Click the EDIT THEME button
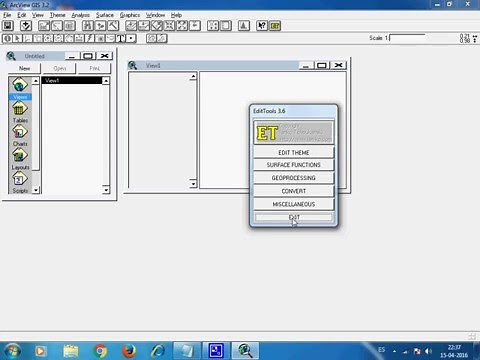Image resolution: width=480 pixels, height=360 pixels. click(294, 152)
